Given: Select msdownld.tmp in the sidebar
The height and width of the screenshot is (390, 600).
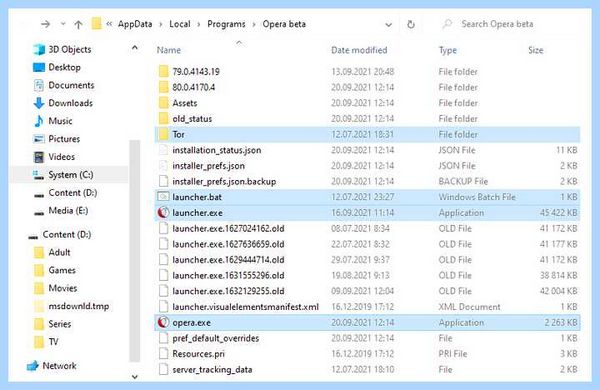Looking at the screenshot, I should pos(78,307).
